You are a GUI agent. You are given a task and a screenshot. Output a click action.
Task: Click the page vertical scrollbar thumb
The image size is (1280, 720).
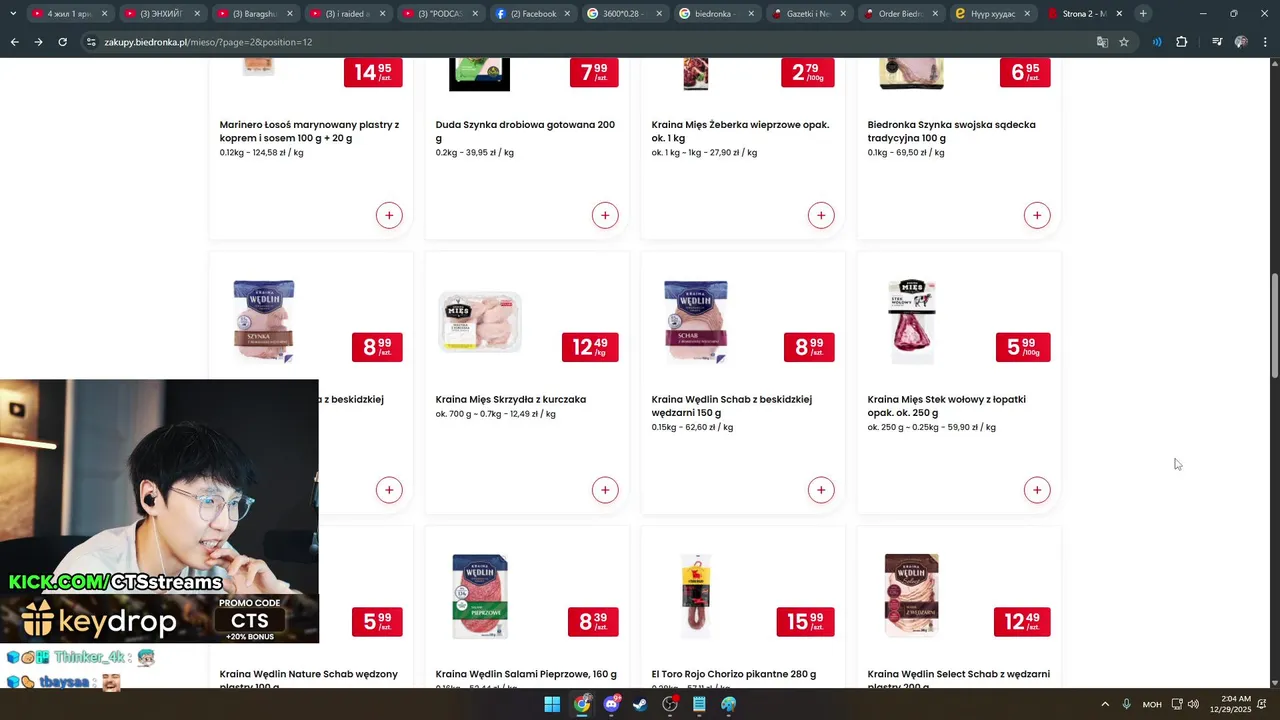[1274, 325]
